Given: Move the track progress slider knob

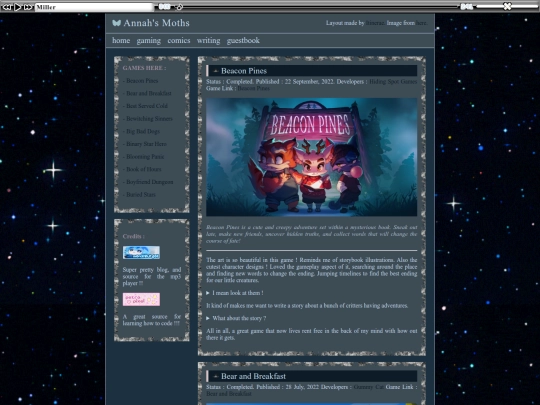Looking at the screenshot, I should point(179,7).
